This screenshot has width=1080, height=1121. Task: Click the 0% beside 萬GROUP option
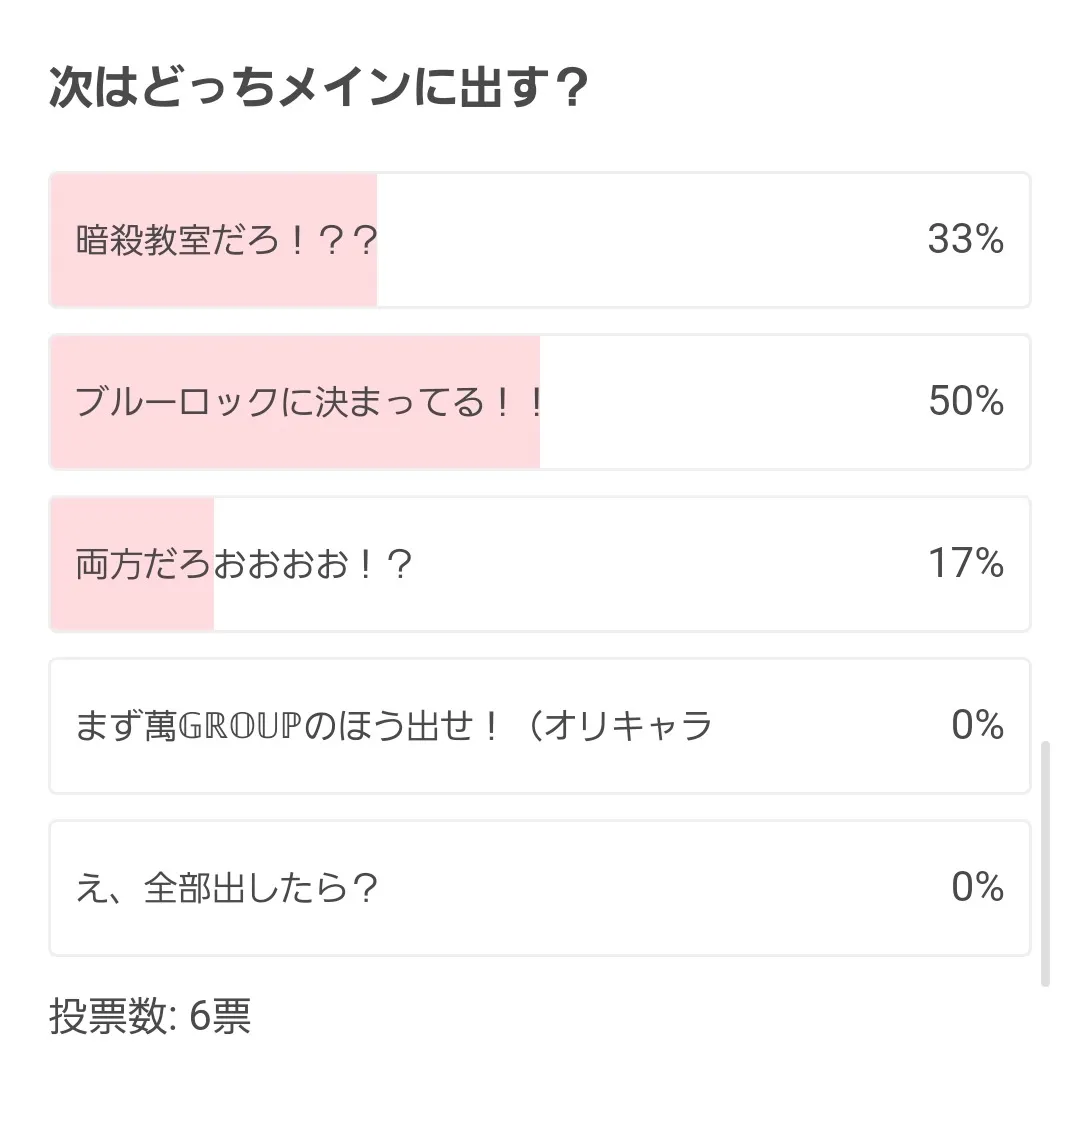point(977,726)
